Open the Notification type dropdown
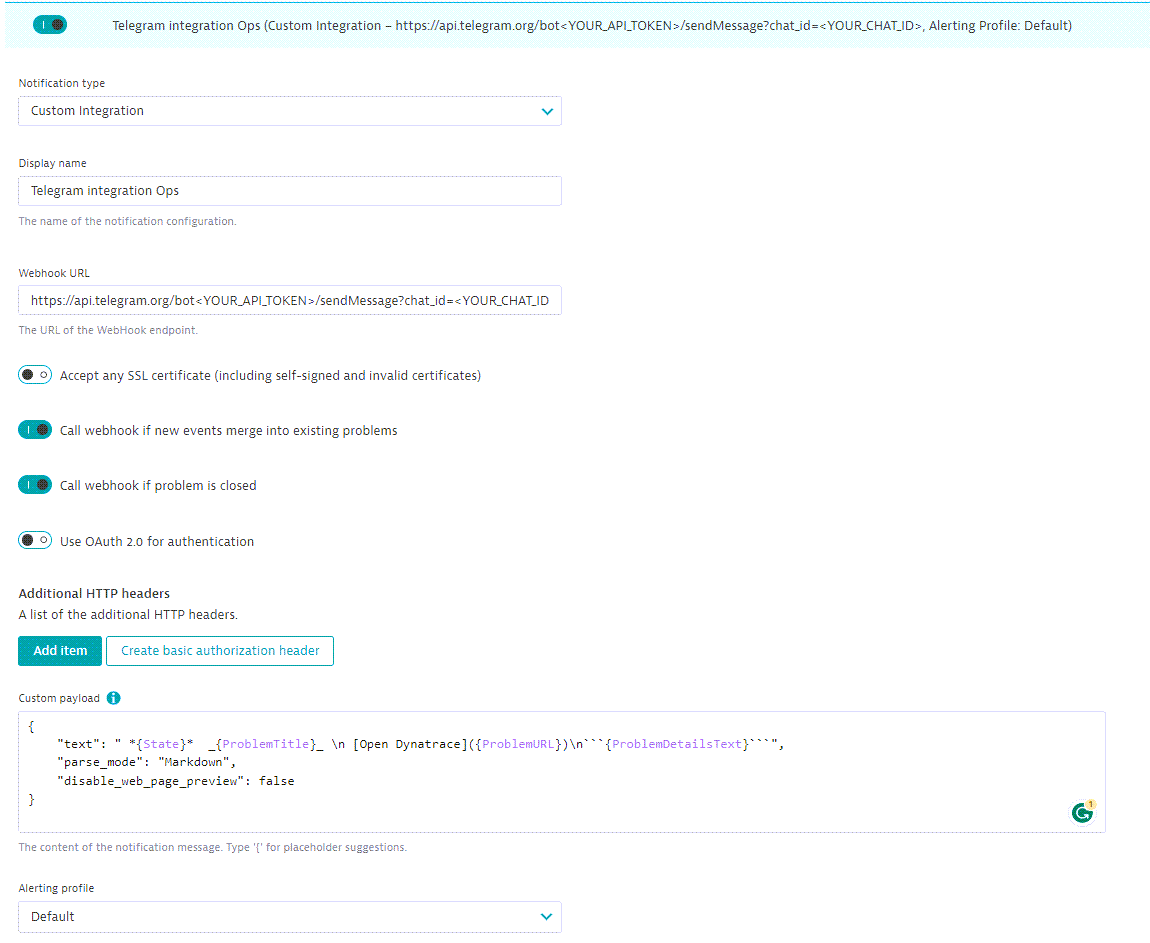The width and height of the screenshot is (1150, 943). (290, 111)
